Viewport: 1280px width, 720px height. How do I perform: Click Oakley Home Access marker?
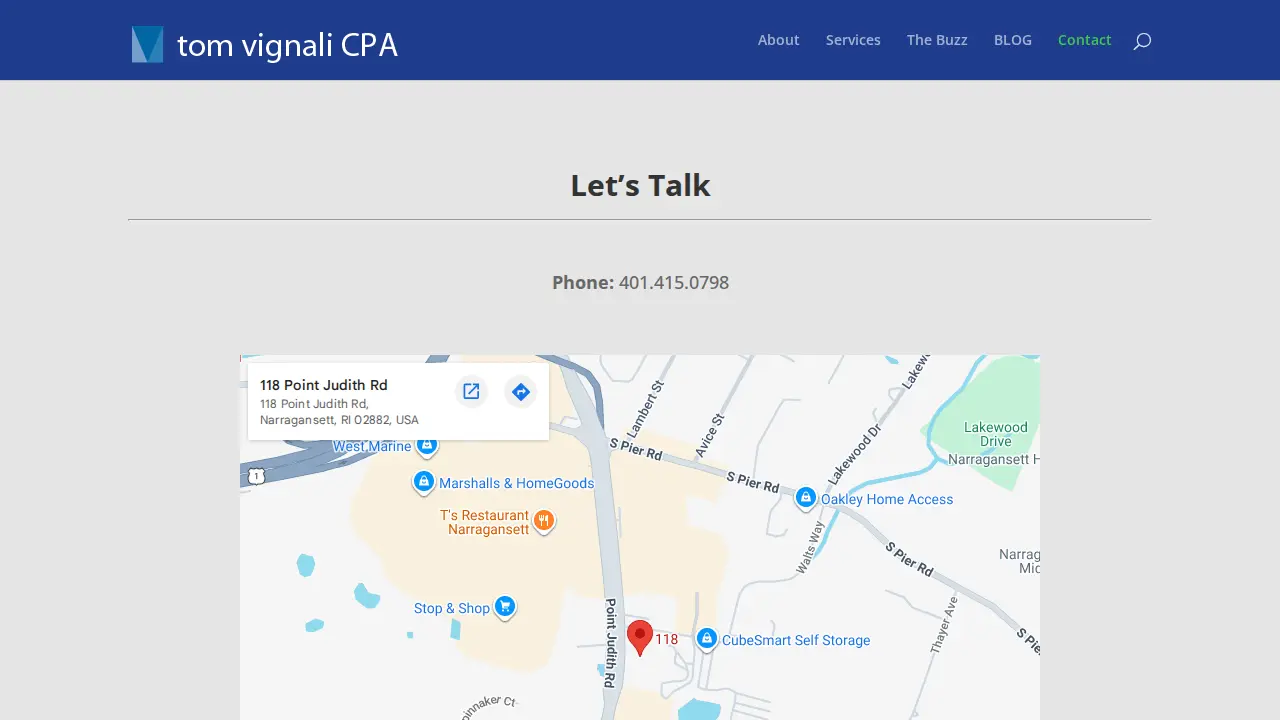(806, 498)
